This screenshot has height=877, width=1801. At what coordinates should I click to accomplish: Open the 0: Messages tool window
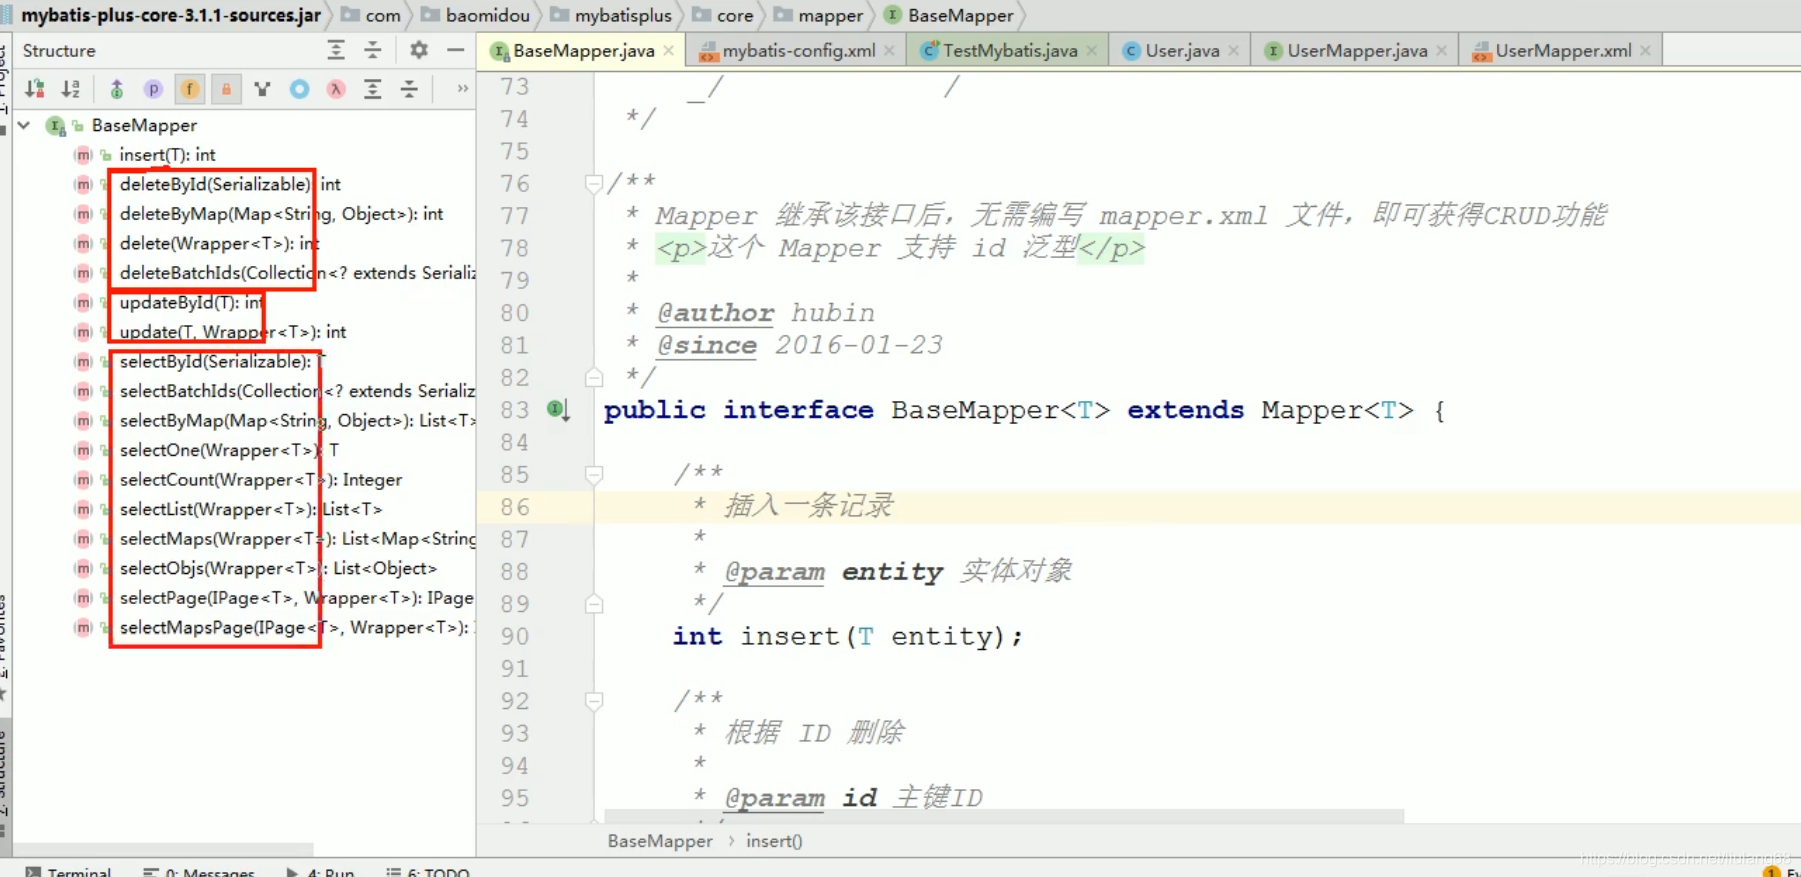pyautogui.click(x=199, y=872)
